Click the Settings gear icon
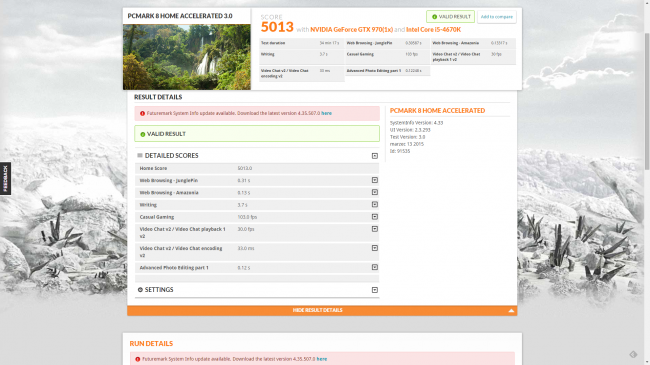Image resolution: width=650 pixels, height=365 pixels. pos(140,290)
